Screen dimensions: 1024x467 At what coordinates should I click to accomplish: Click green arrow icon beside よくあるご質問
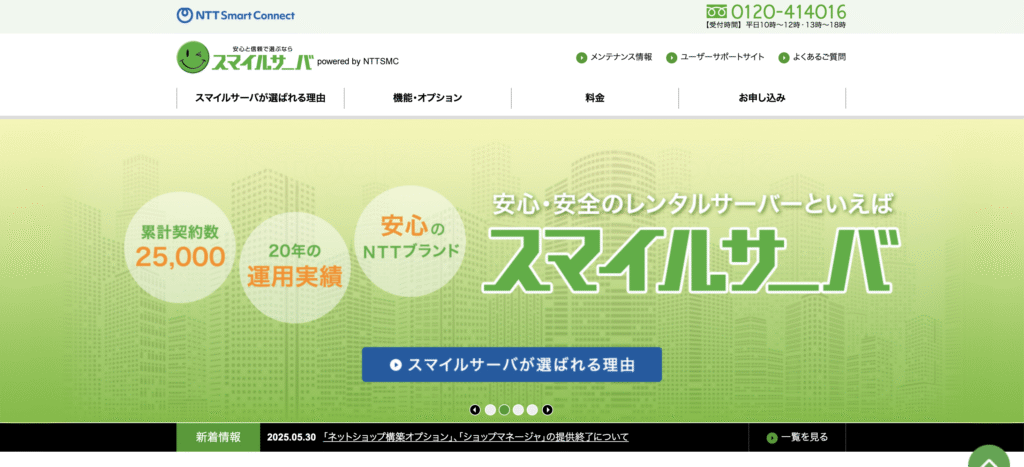click(784, 57)
